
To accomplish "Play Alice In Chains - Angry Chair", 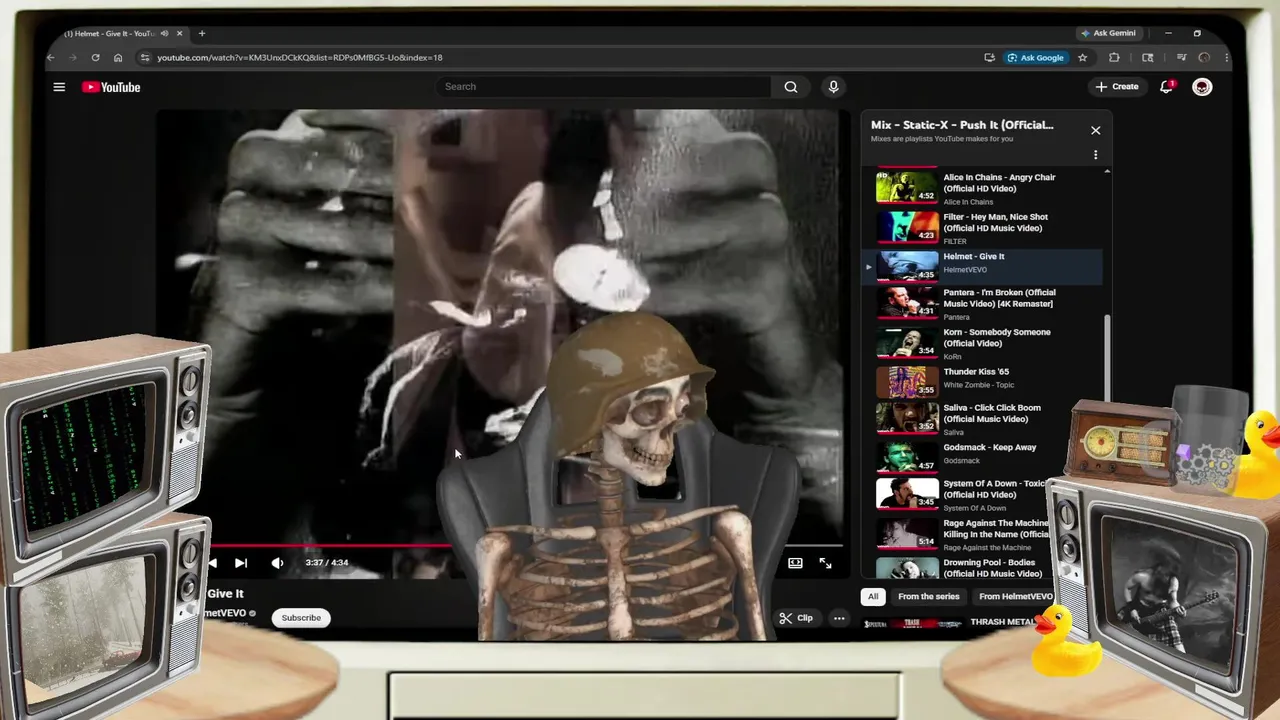I will [x=984, y=188].
